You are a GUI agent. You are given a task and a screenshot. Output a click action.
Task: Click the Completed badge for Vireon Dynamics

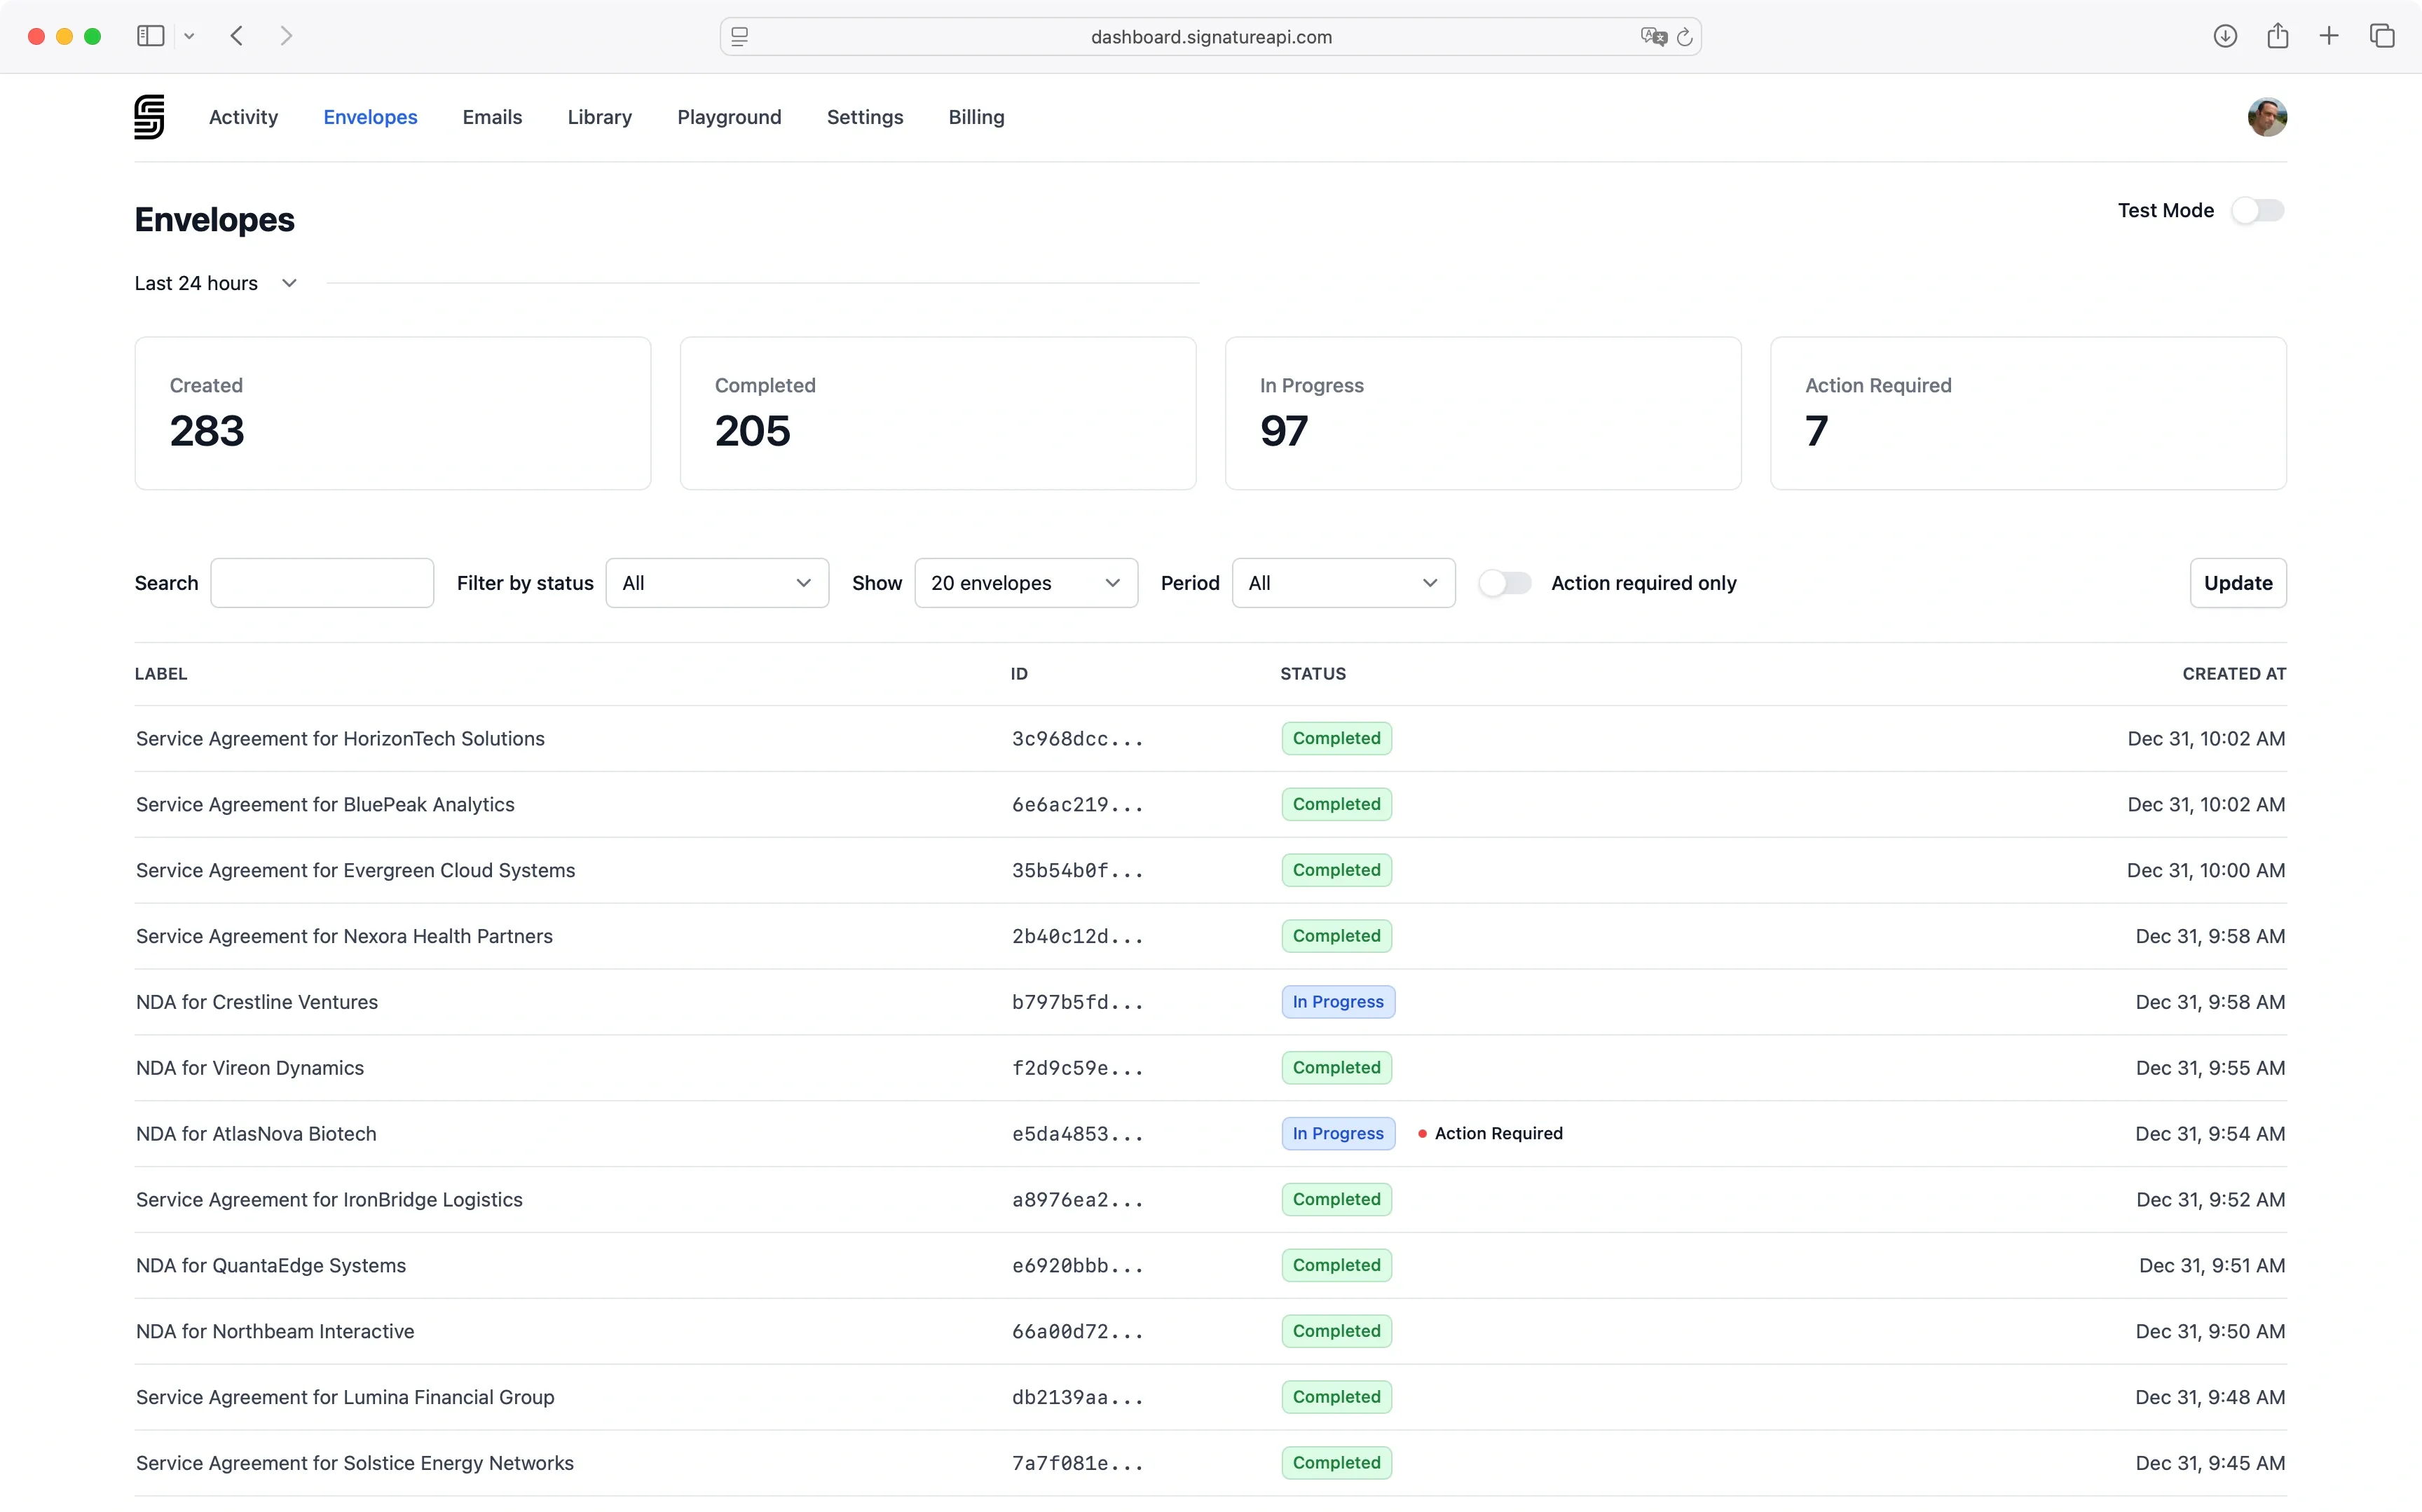(x=1336, y=1068)
